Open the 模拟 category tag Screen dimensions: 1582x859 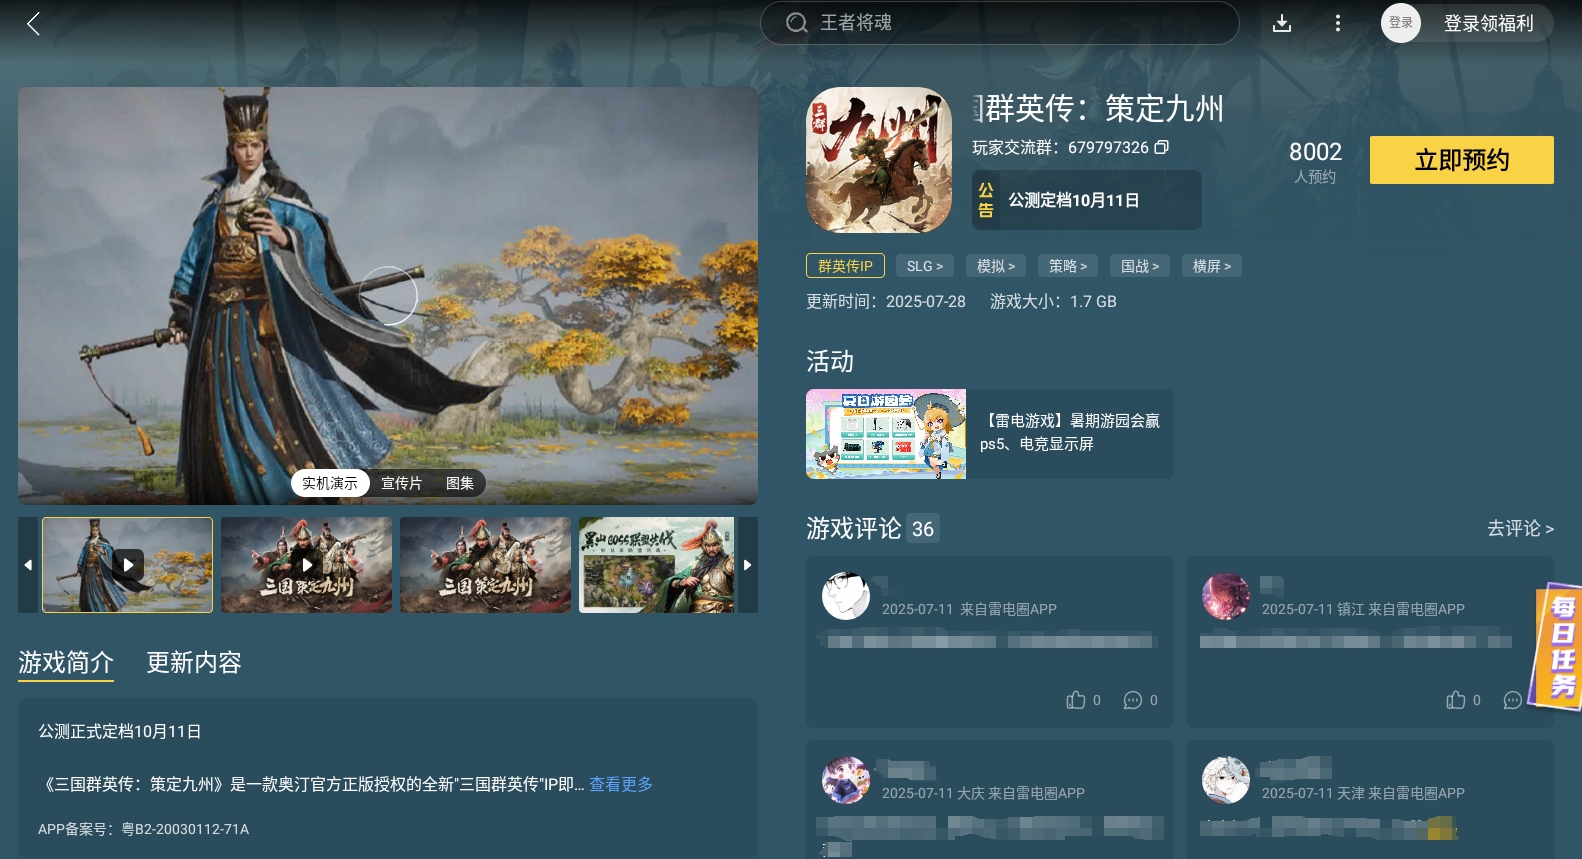[996, 266]
